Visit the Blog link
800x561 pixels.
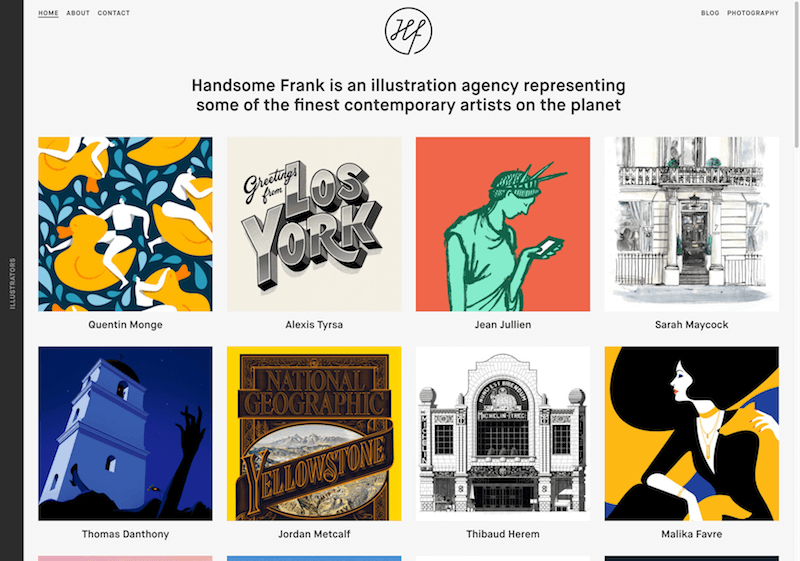pyautogui.click(x=710, y=13)
